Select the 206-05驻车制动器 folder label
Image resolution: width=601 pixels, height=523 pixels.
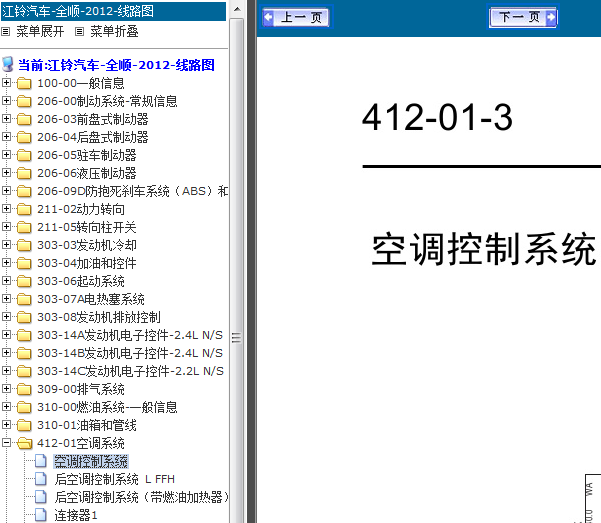point(87,155)
